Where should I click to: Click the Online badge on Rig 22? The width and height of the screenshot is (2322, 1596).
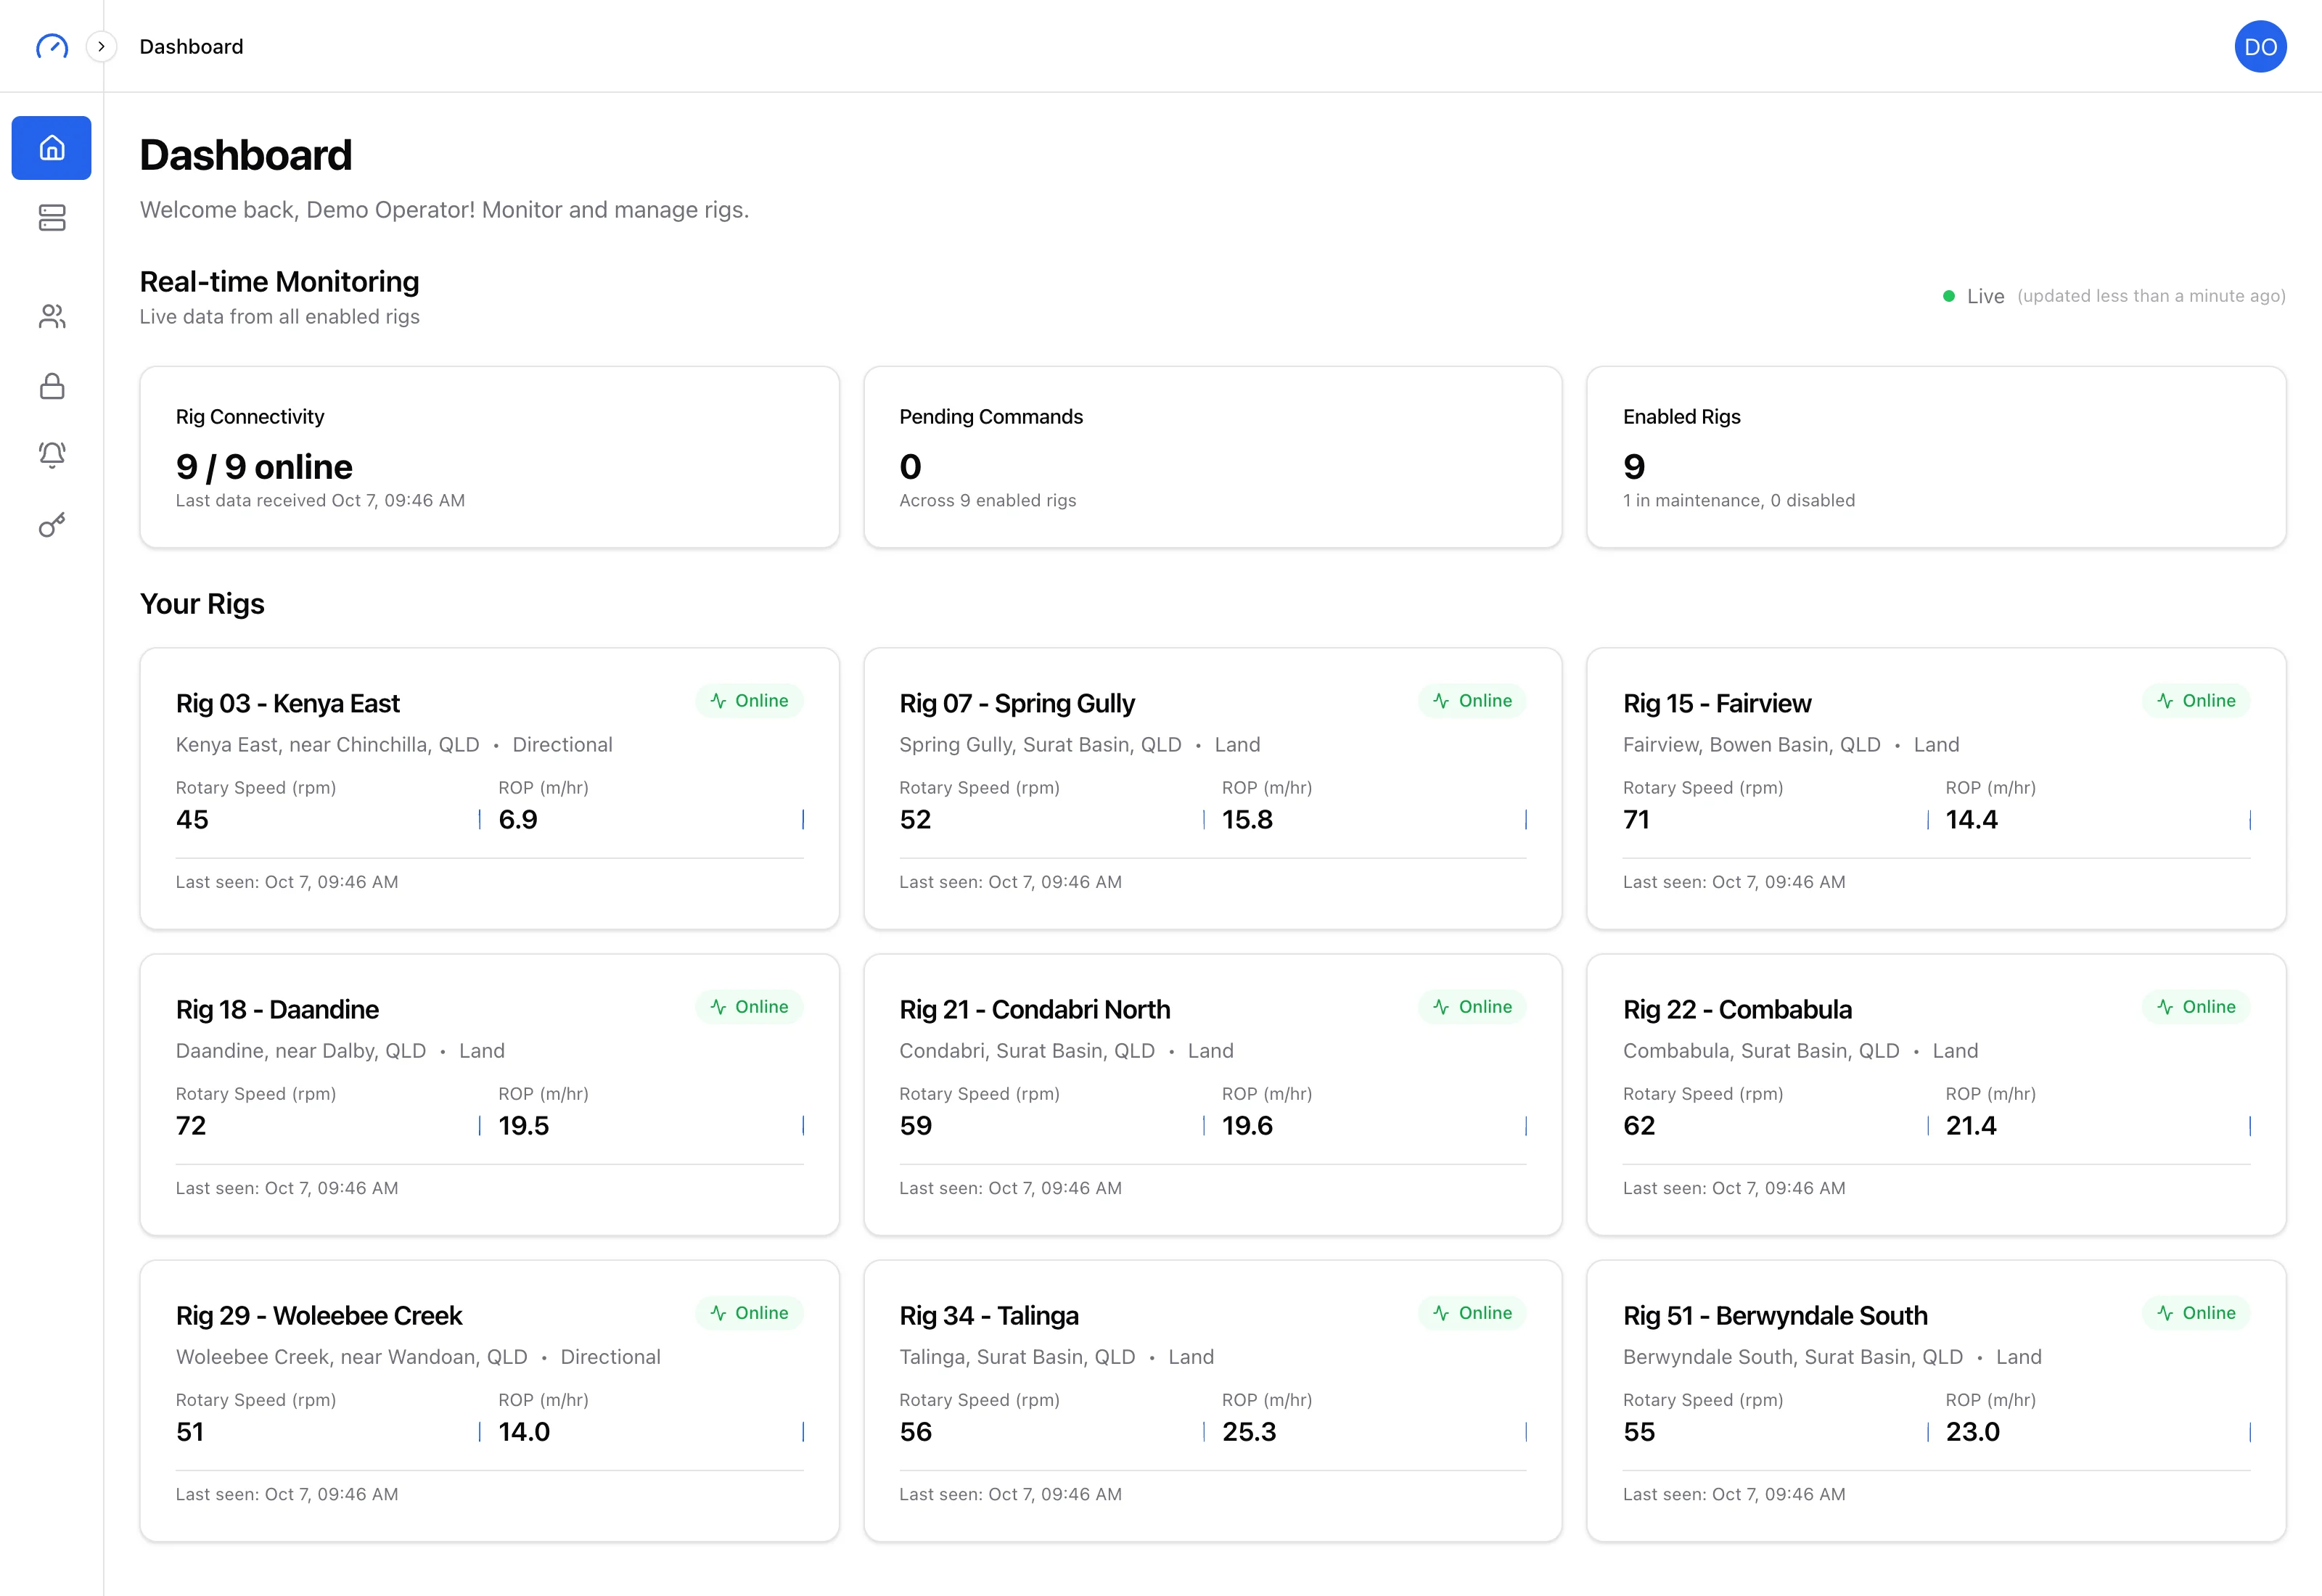click(2196, 1007)
